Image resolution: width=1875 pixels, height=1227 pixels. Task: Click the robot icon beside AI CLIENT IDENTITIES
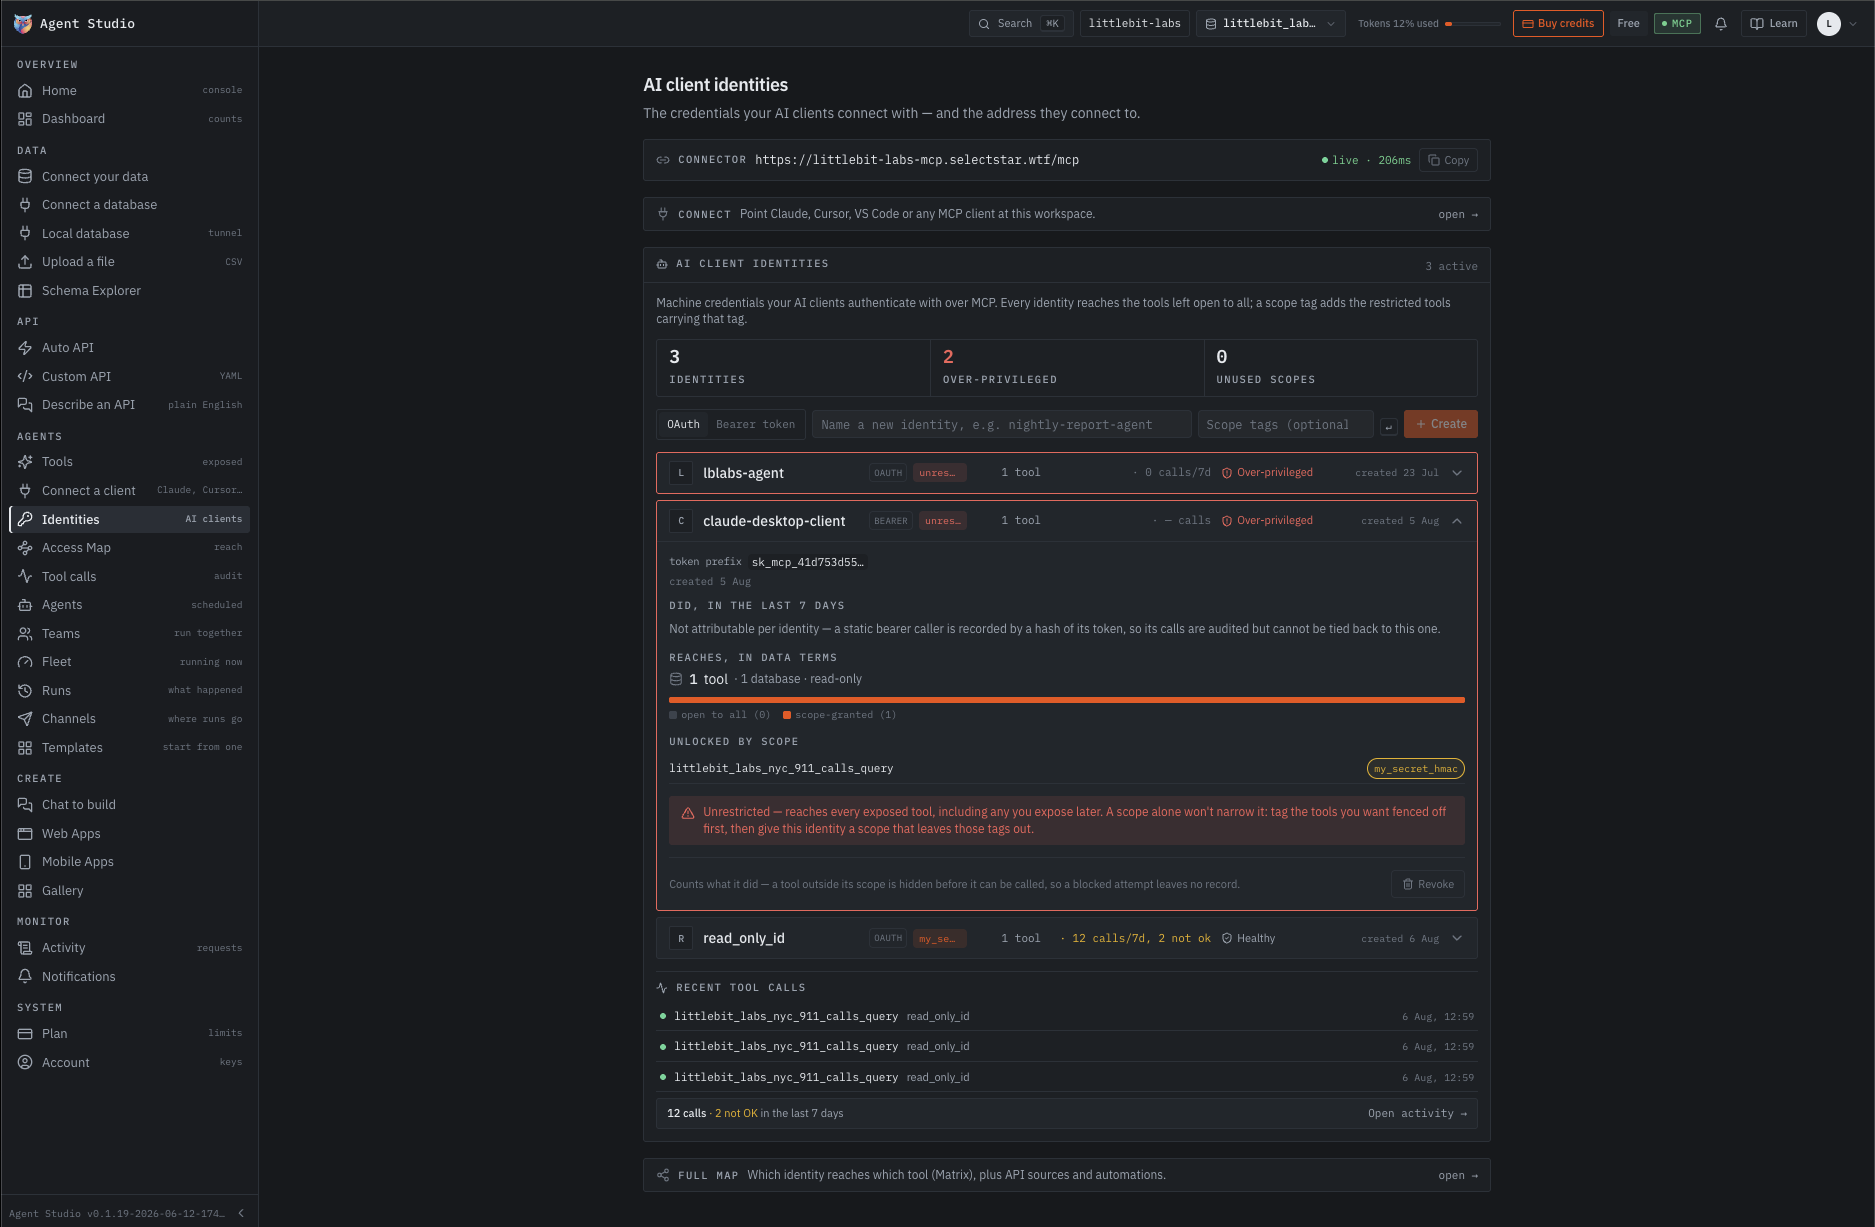[661, 264]
